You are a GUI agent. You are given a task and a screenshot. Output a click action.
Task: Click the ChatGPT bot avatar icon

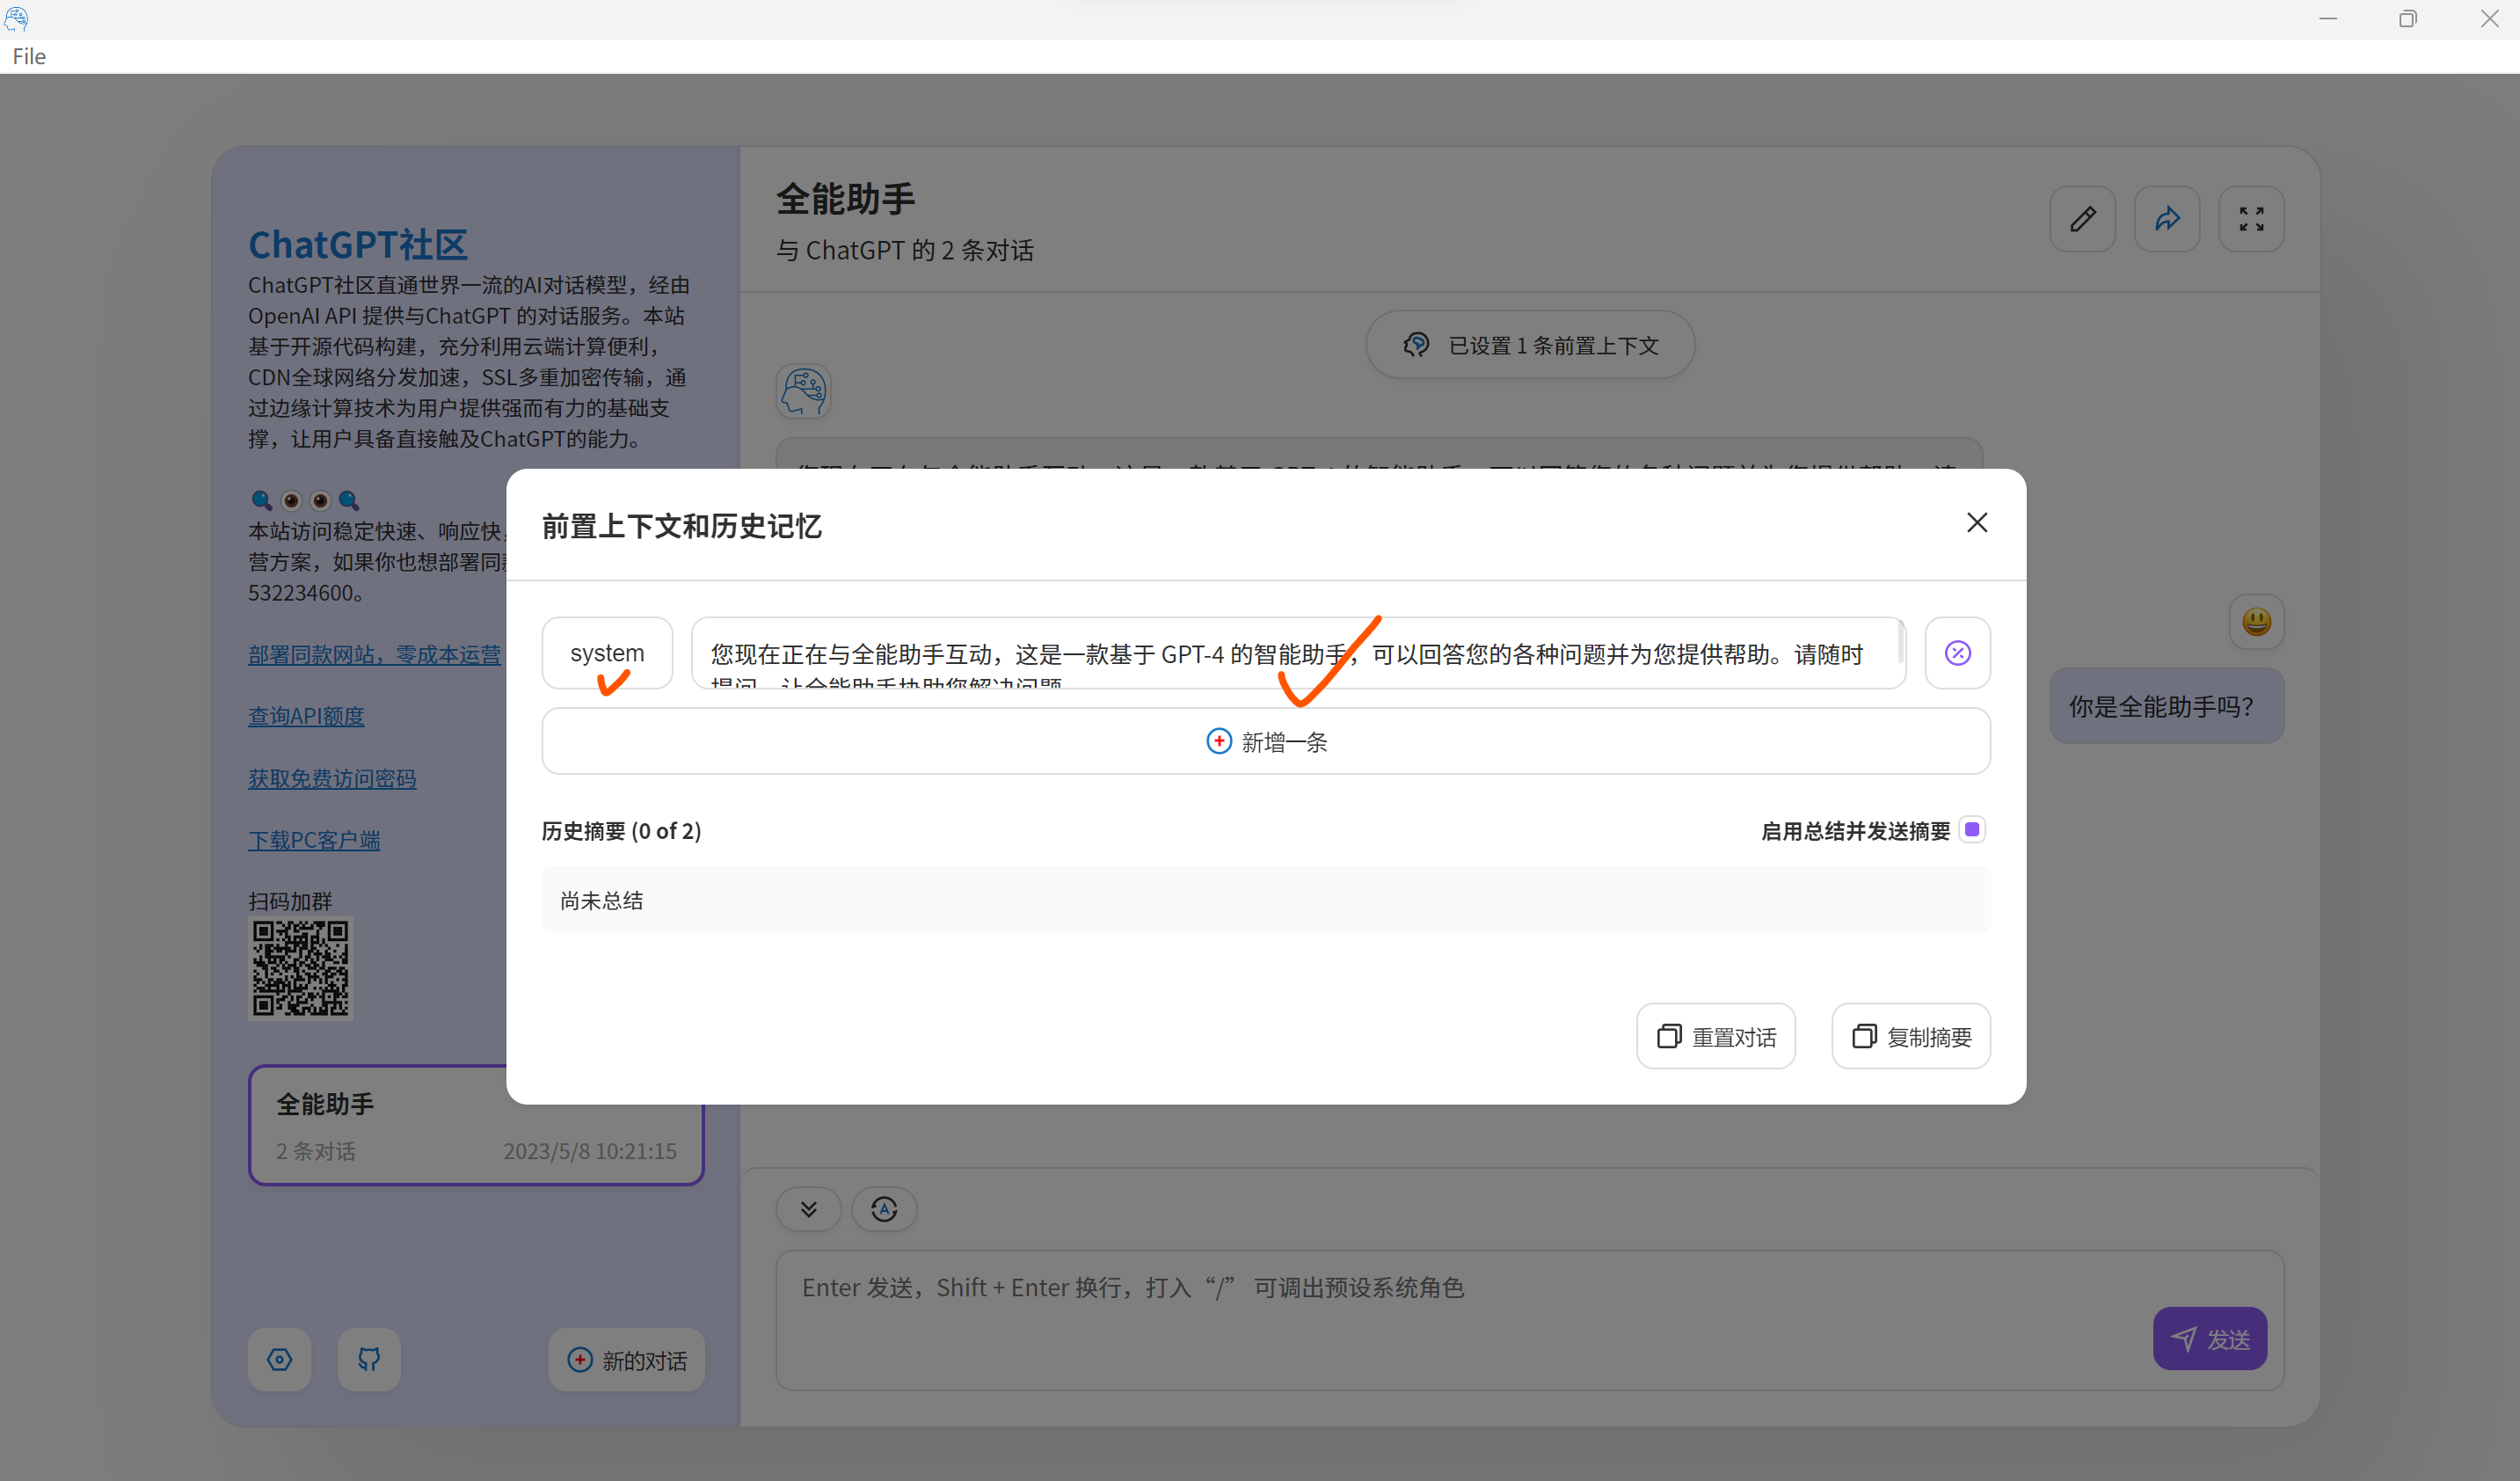point(804,391)
